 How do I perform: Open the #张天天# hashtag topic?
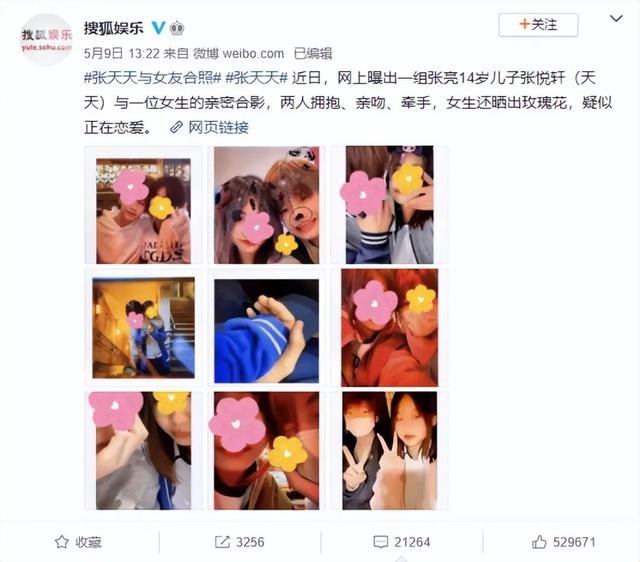257,78
